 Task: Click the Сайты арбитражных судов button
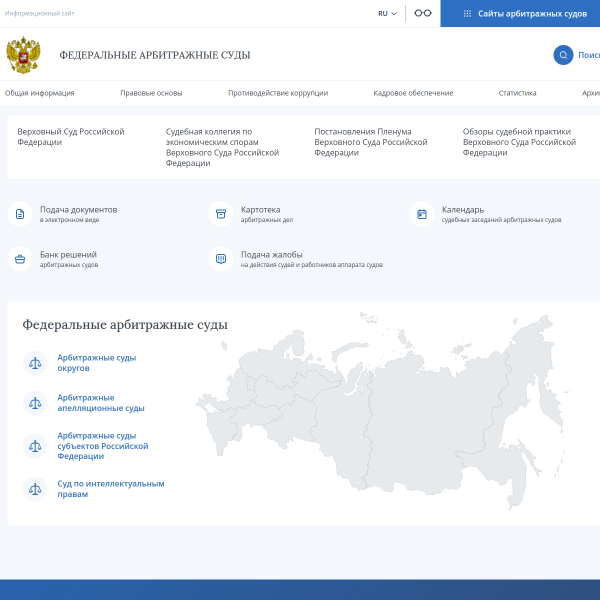(520, 14)
